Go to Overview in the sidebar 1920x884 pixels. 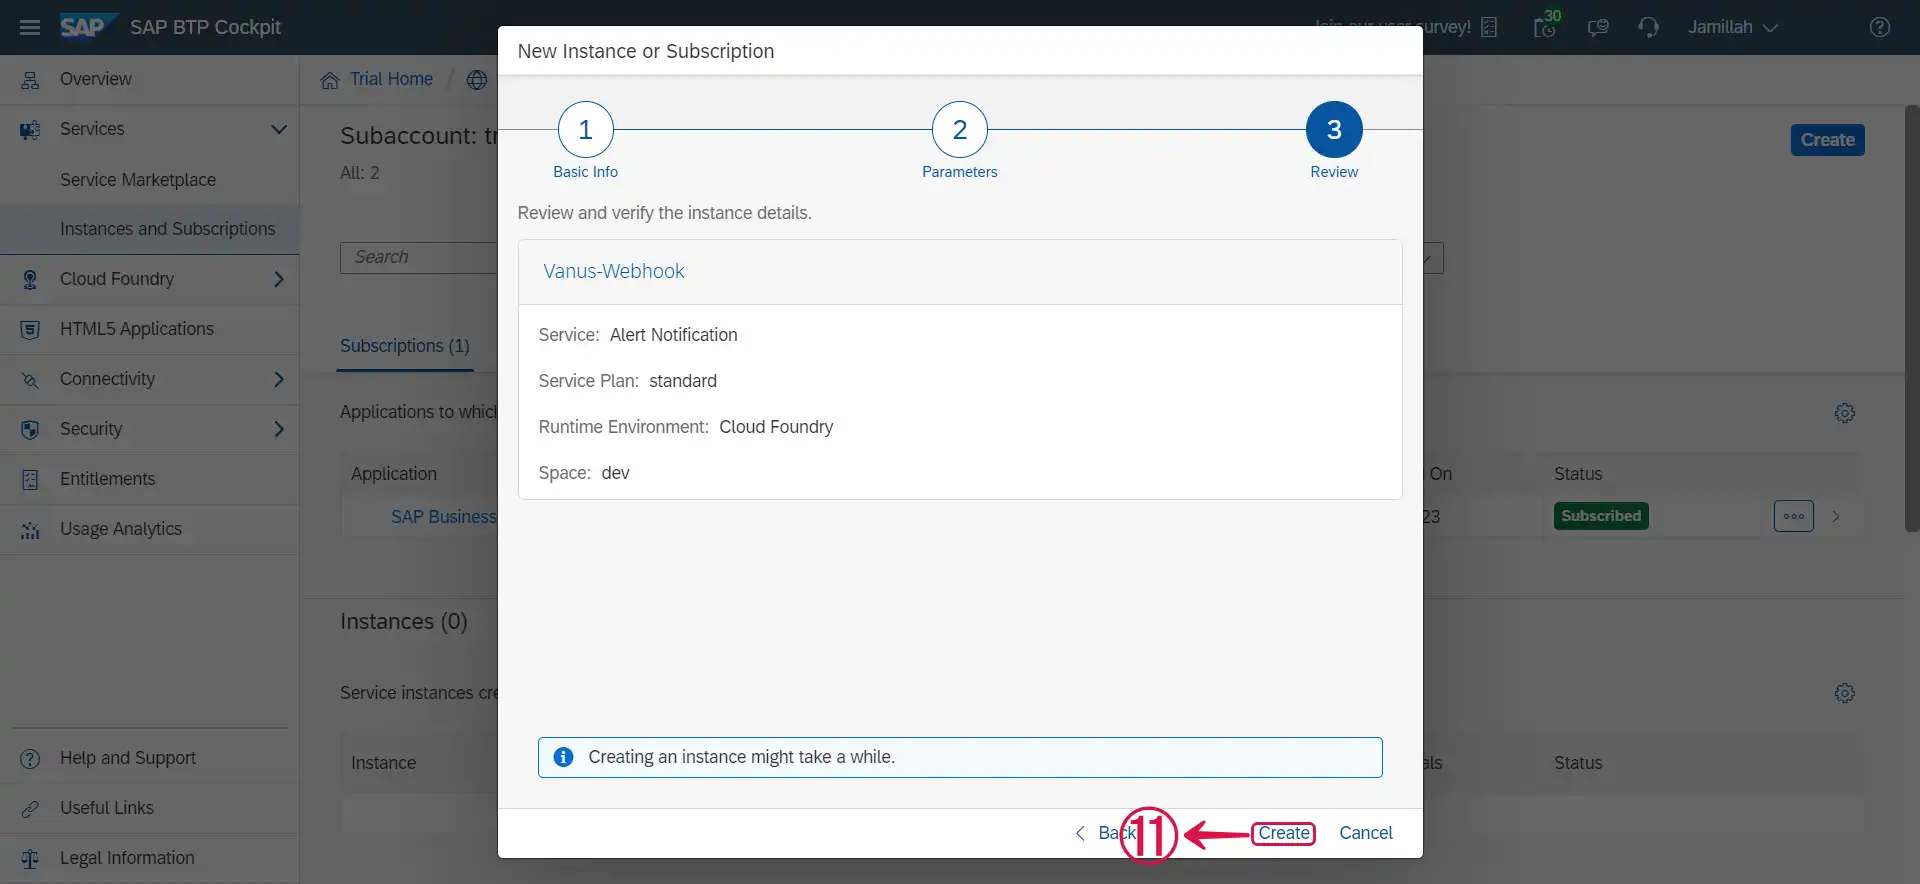click(x=95, y=79)
